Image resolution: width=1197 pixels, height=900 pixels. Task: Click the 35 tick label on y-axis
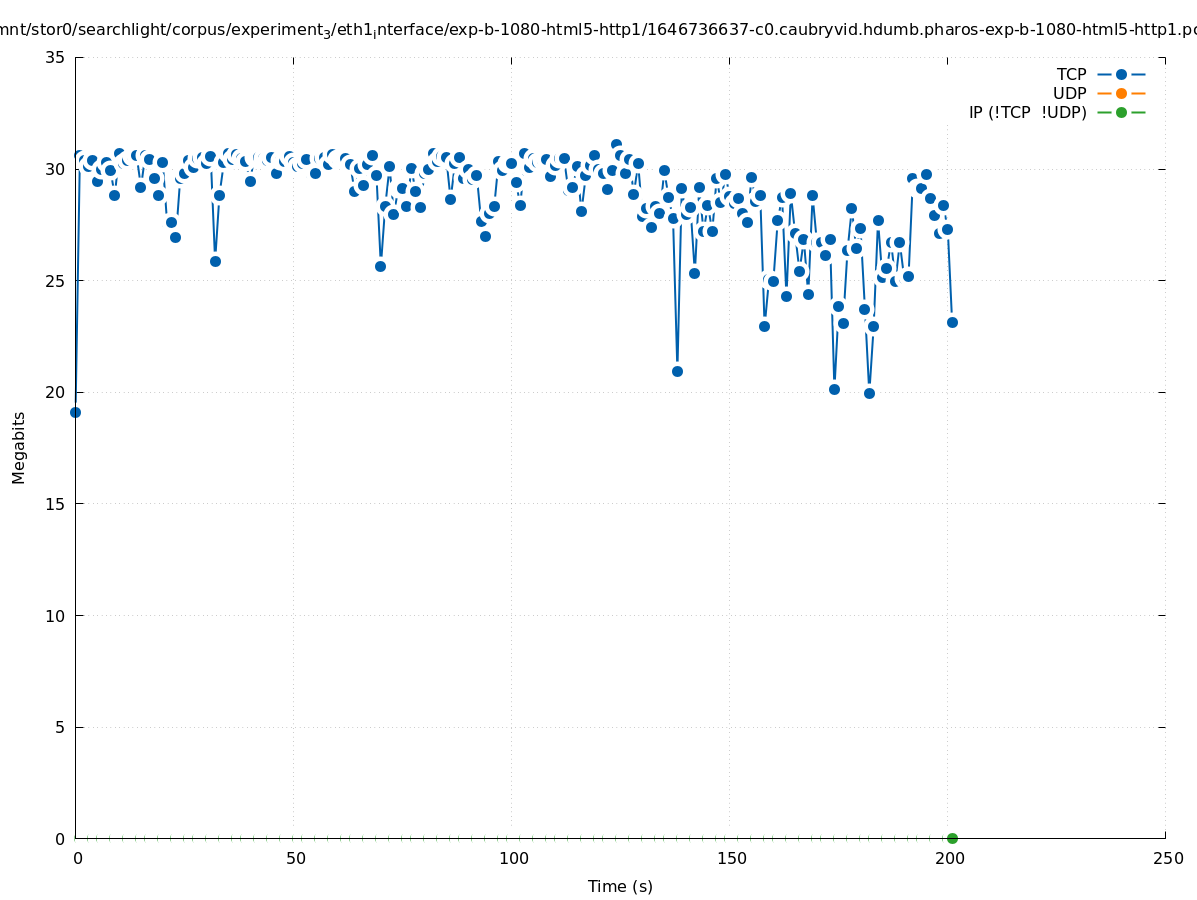(55, 57)
